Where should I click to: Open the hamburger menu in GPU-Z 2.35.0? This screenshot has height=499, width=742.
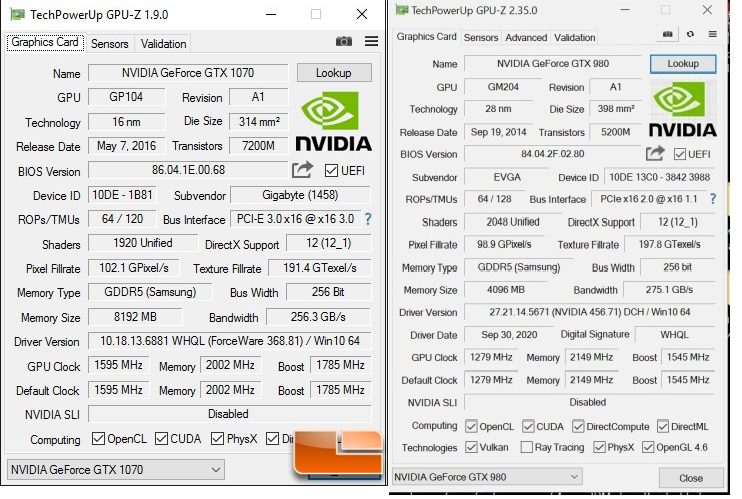click(713, 34)
